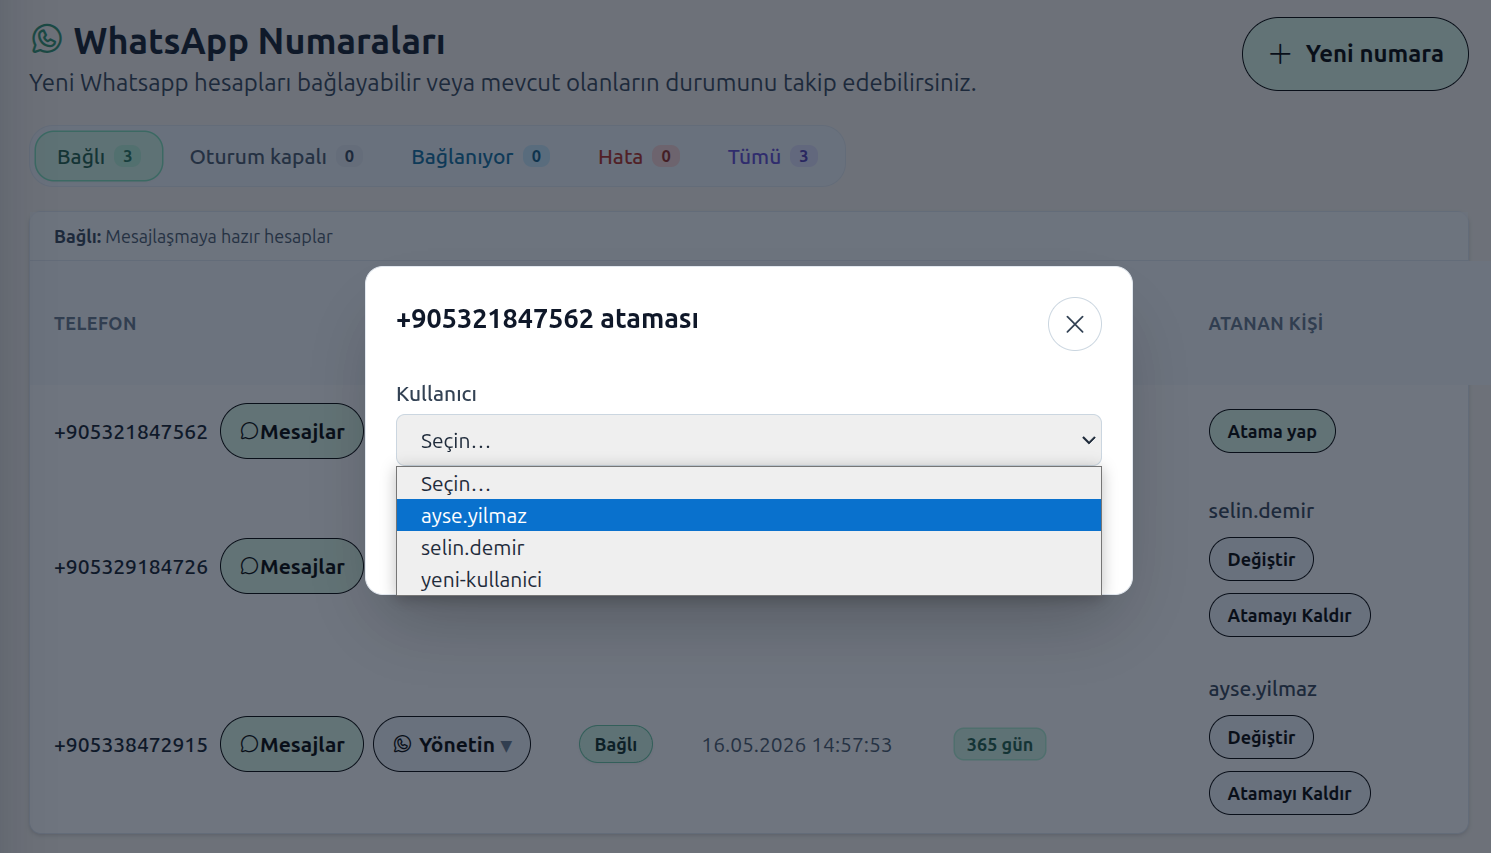The image size is (1491, 853).
Task: Open Mesajlar for +905338472915
Action: (x=292, y=744)
